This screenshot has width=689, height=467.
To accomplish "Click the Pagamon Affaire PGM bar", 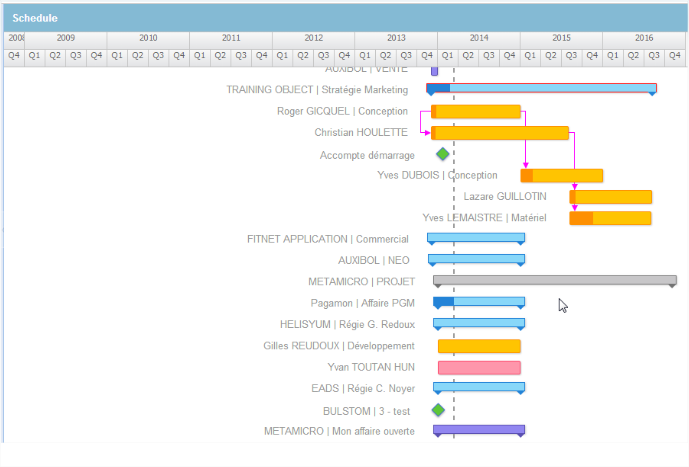I will tap(478, 302).
